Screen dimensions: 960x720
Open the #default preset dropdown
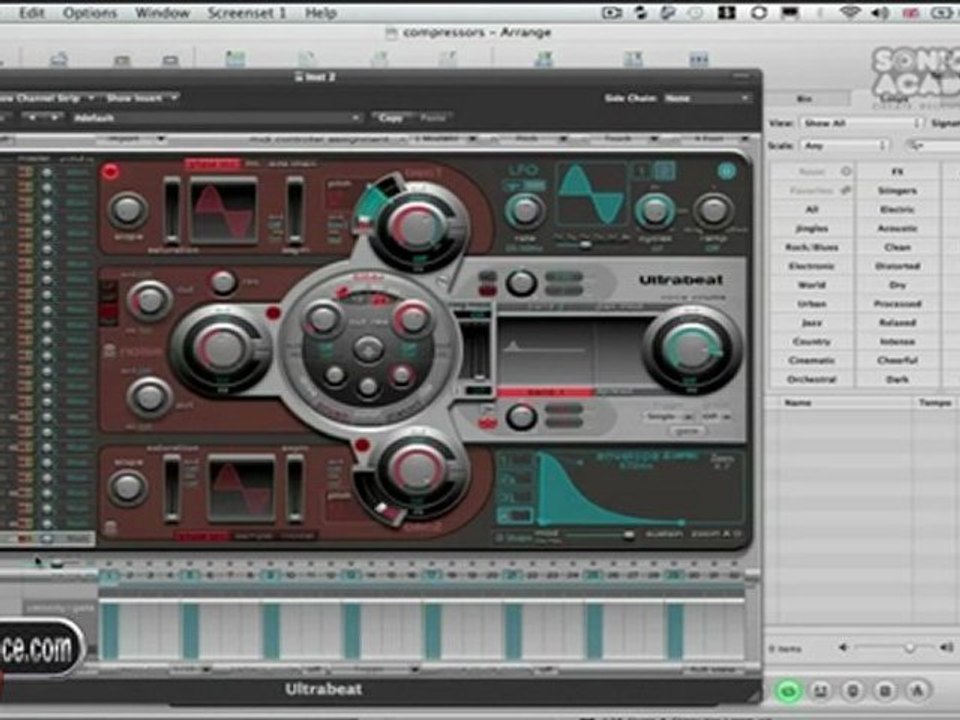point(216,118)
